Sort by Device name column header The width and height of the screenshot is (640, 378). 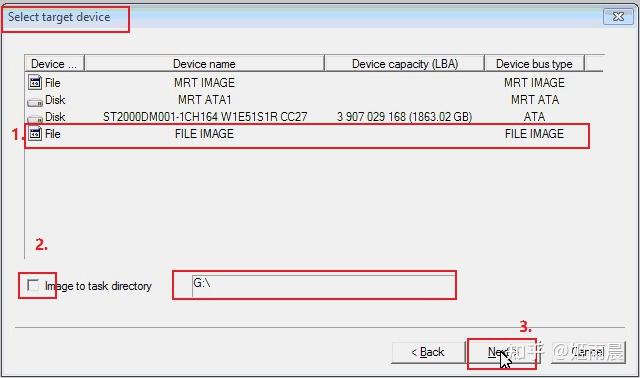[204, 64]
